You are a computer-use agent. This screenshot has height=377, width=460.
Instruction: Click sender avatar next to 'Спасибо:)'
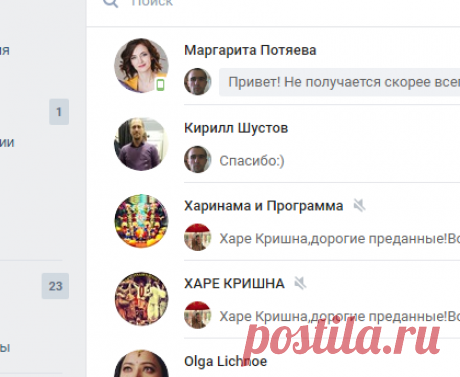click(198, 159)
